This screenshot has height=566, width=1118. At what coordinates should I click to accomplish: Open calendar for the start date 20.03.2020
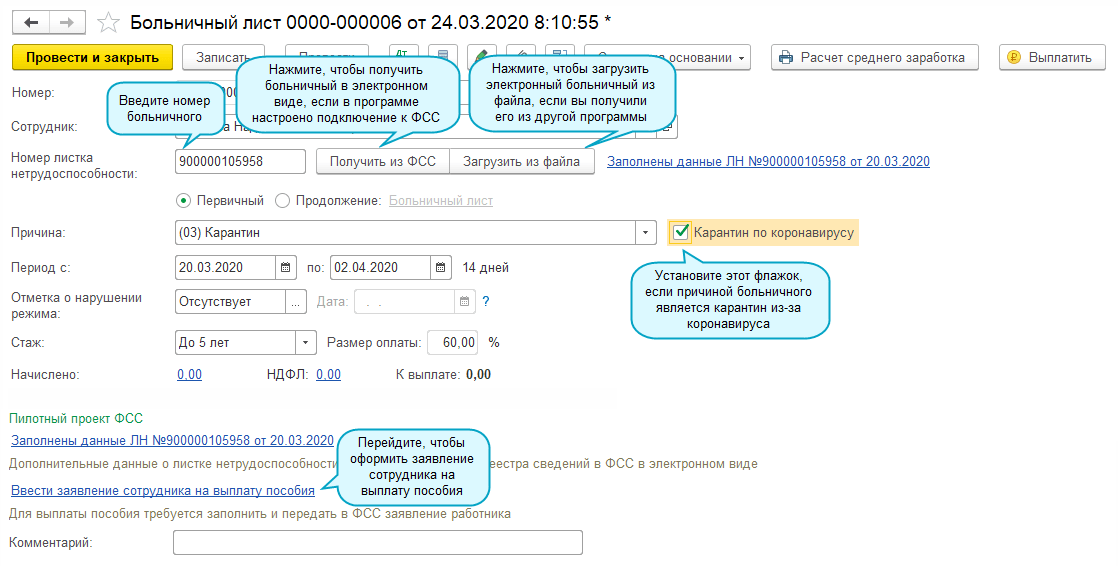tap(286, 268)
